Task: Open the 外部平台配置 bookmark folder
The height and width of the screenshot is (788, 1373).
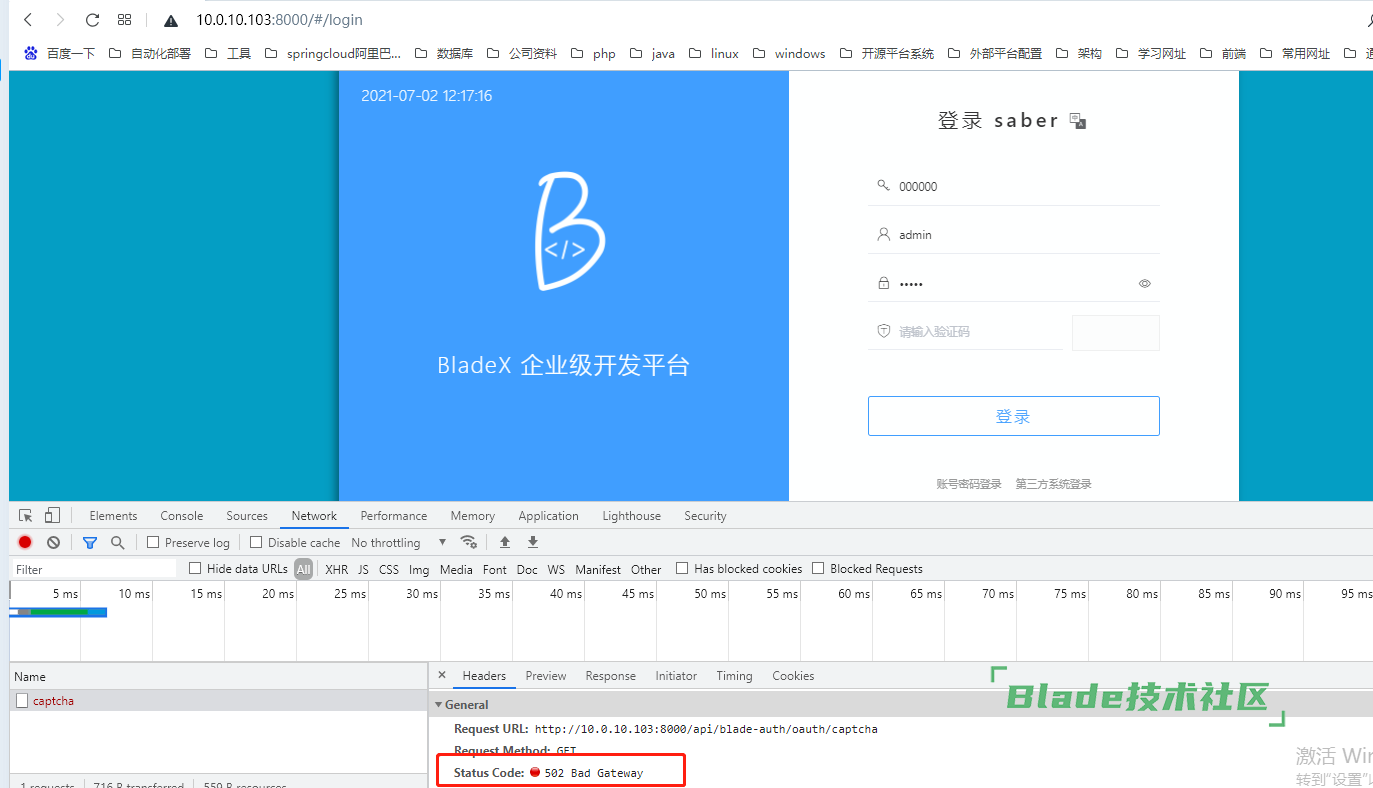Action: tap(995, 54)
